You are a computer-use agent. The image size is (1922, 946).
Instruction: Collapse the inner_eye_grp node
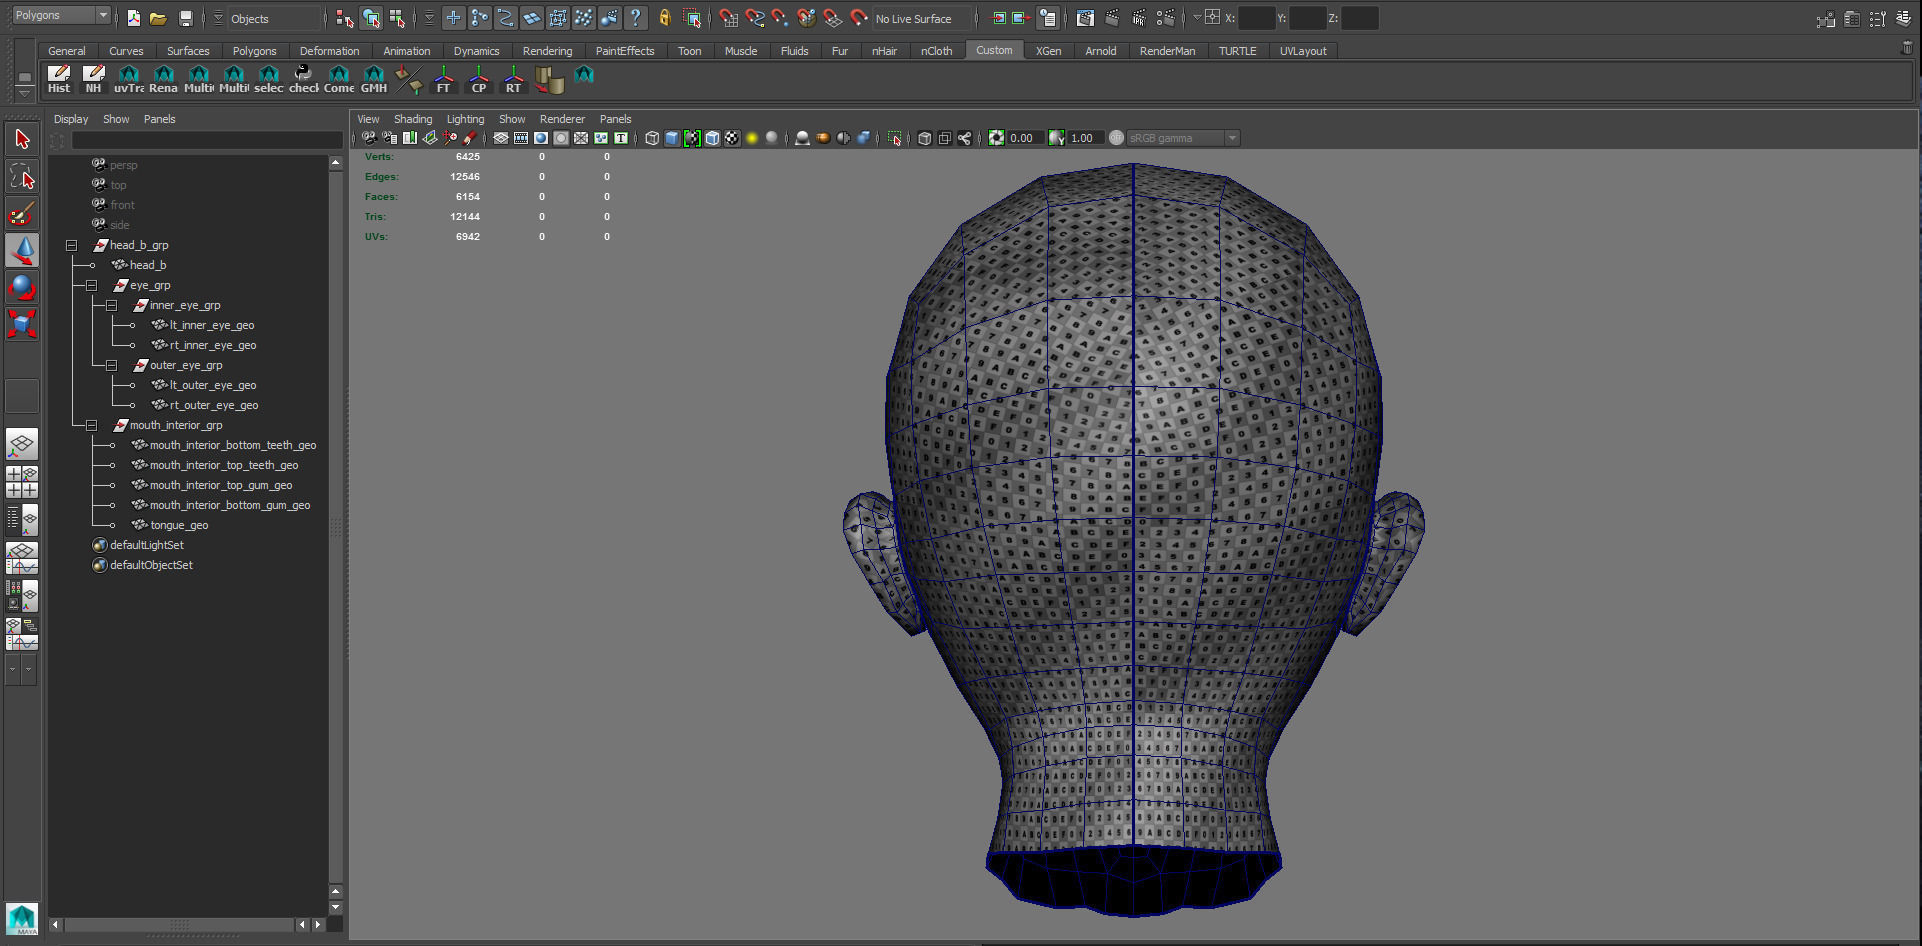click(x=111, y=305)
